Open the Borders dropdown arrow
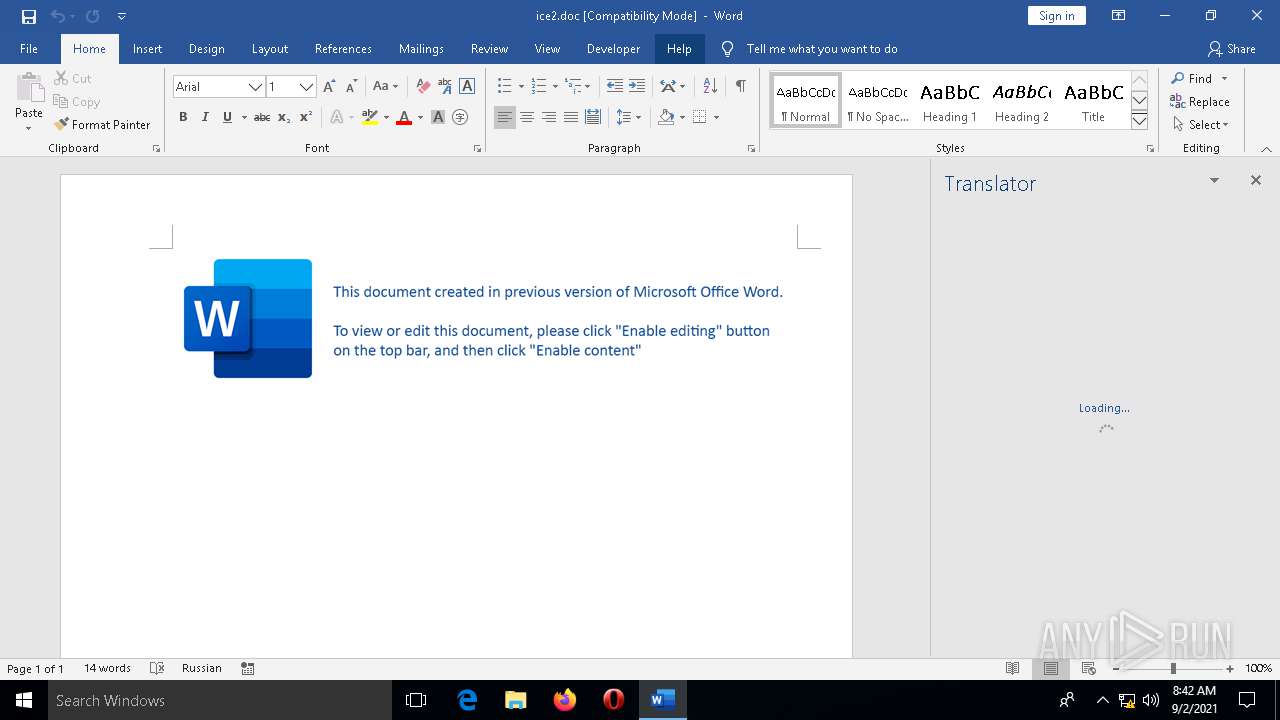 716,117
